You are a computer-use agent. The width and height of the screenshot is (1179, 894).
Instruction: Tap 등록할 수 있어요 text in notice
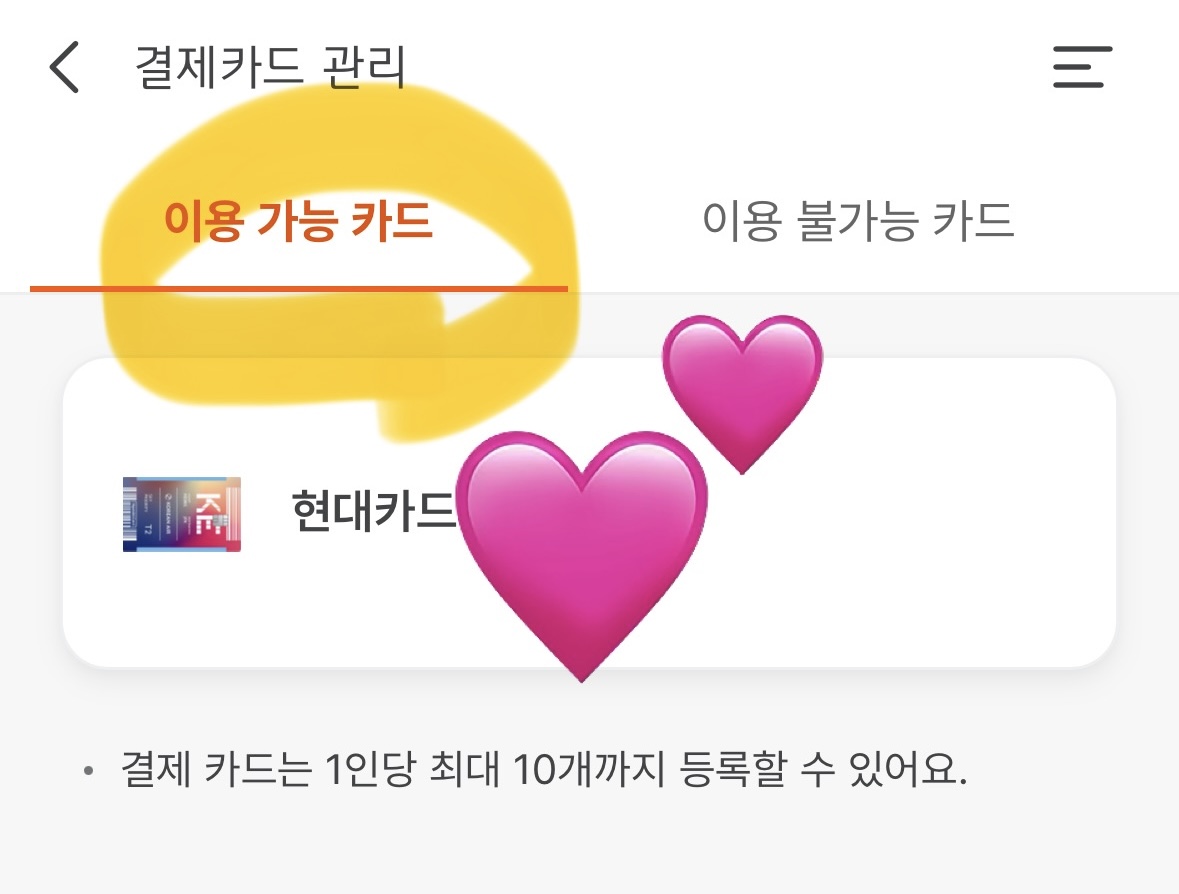(x=823, y=769)
